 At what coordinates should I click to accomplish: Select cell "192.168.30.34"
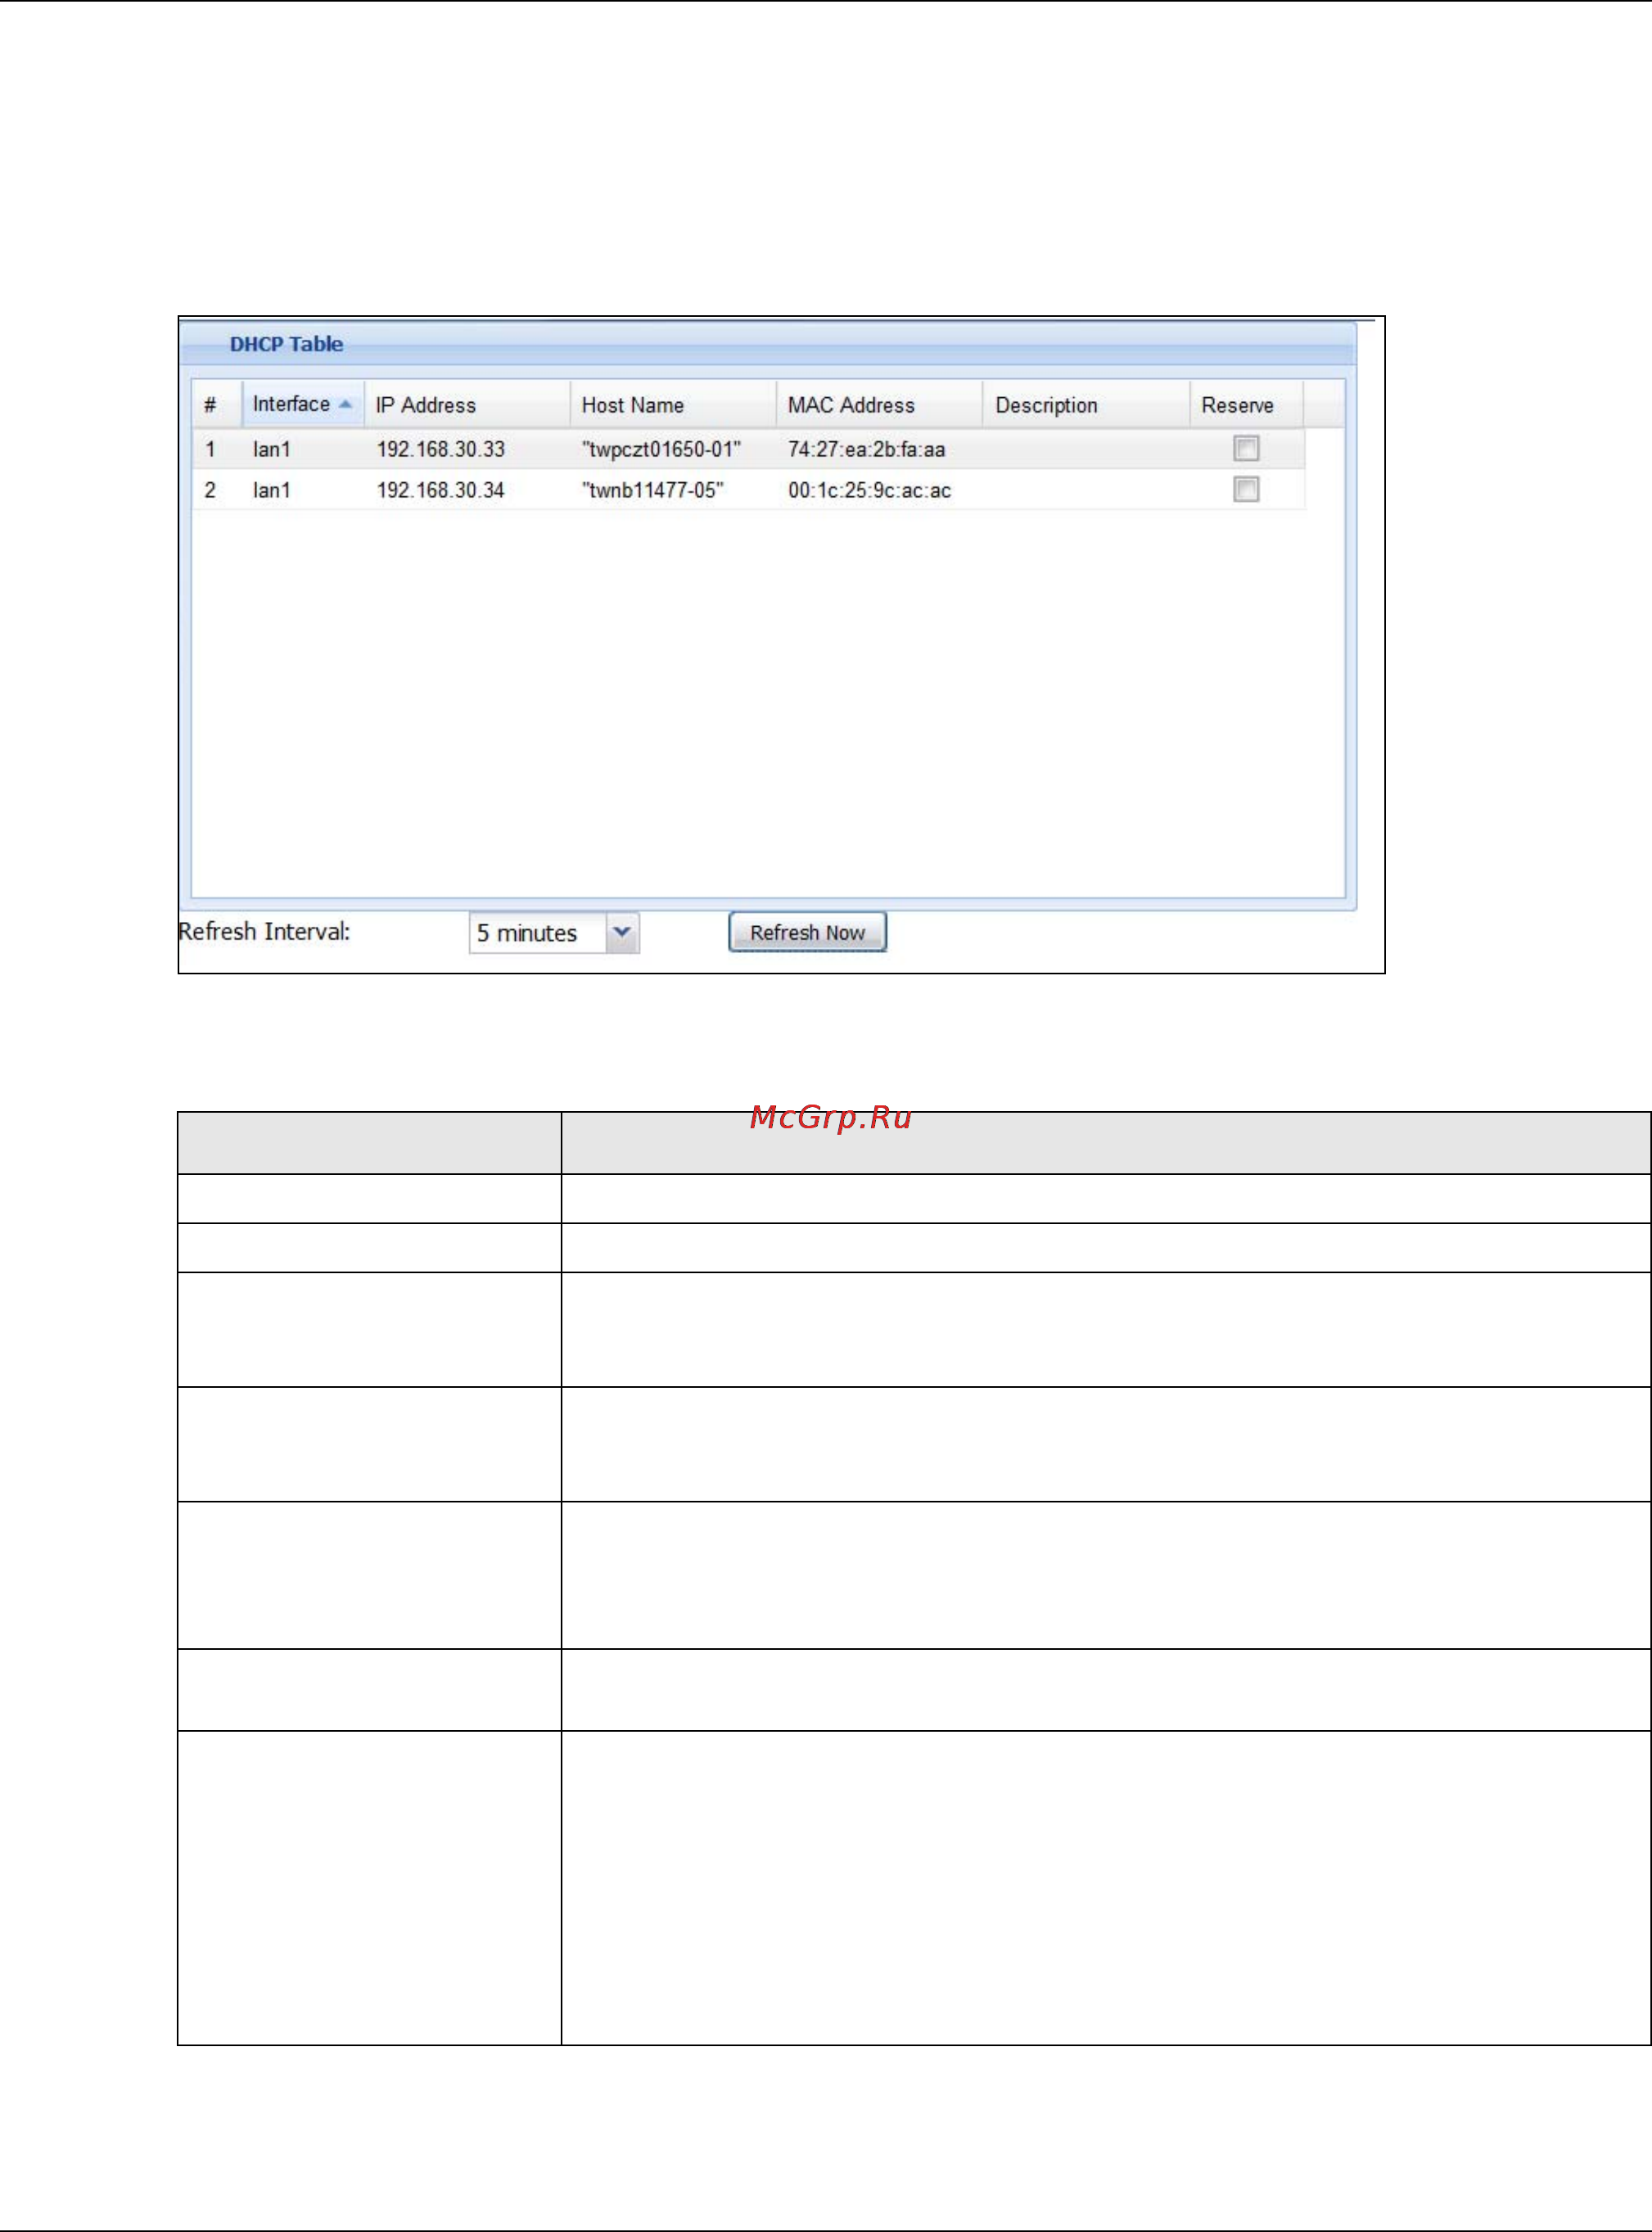click(440, 490)
